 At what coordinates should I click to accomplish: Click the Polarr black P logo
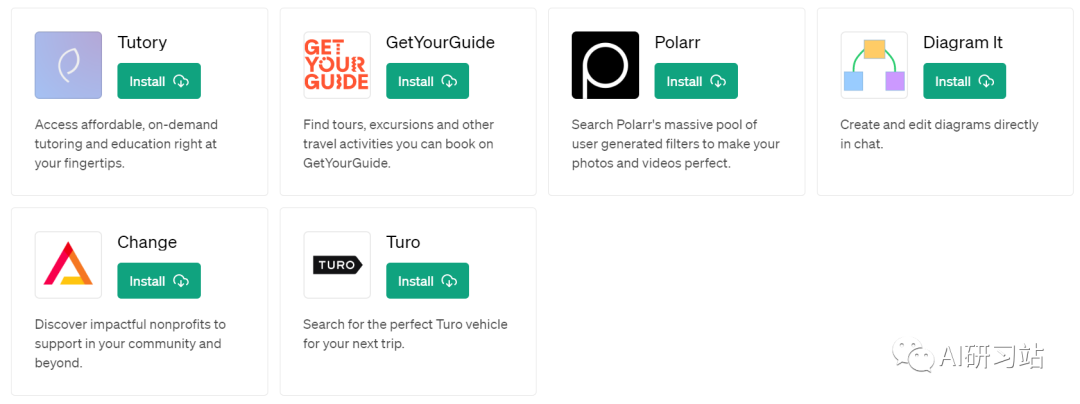(605, 65)
